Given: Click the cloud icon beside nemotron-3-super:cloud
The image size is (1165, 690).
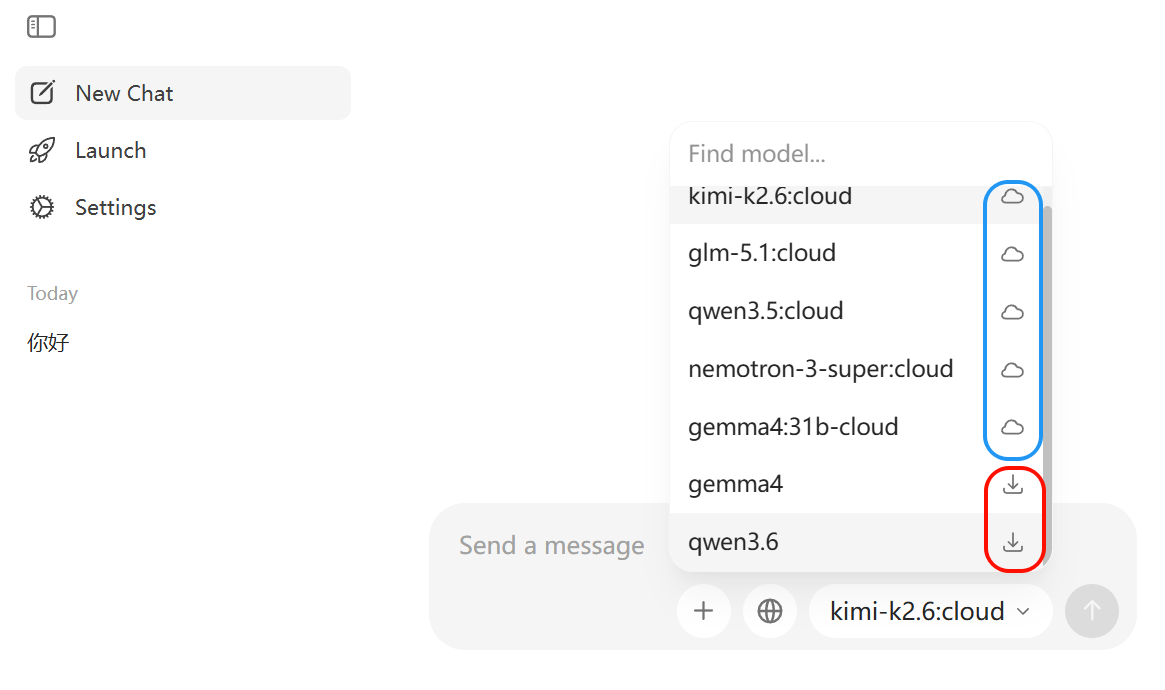Looking at the screenshot, I should coord(1012,369).
